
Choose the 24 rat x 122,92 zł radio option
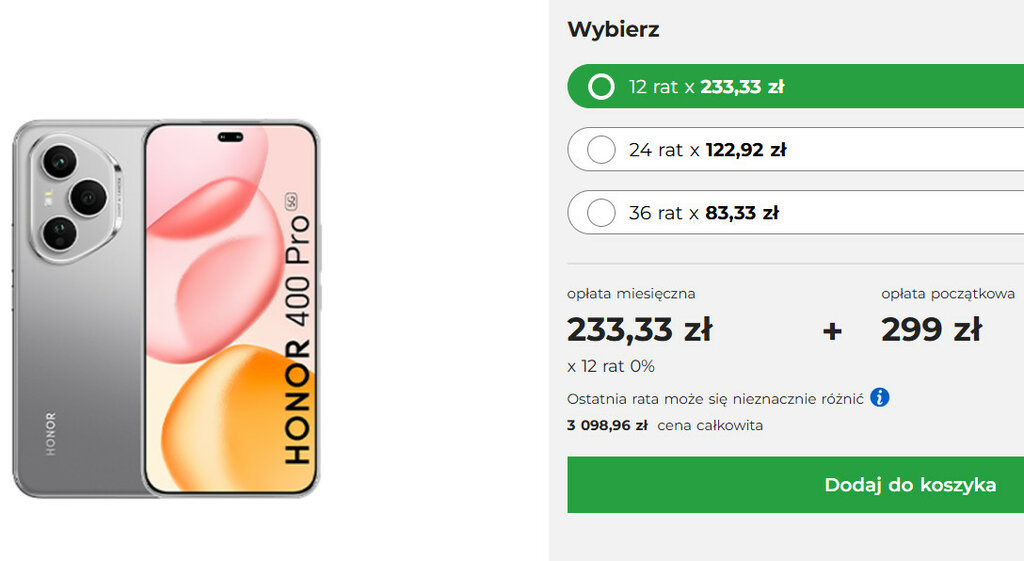click(601, 150)
